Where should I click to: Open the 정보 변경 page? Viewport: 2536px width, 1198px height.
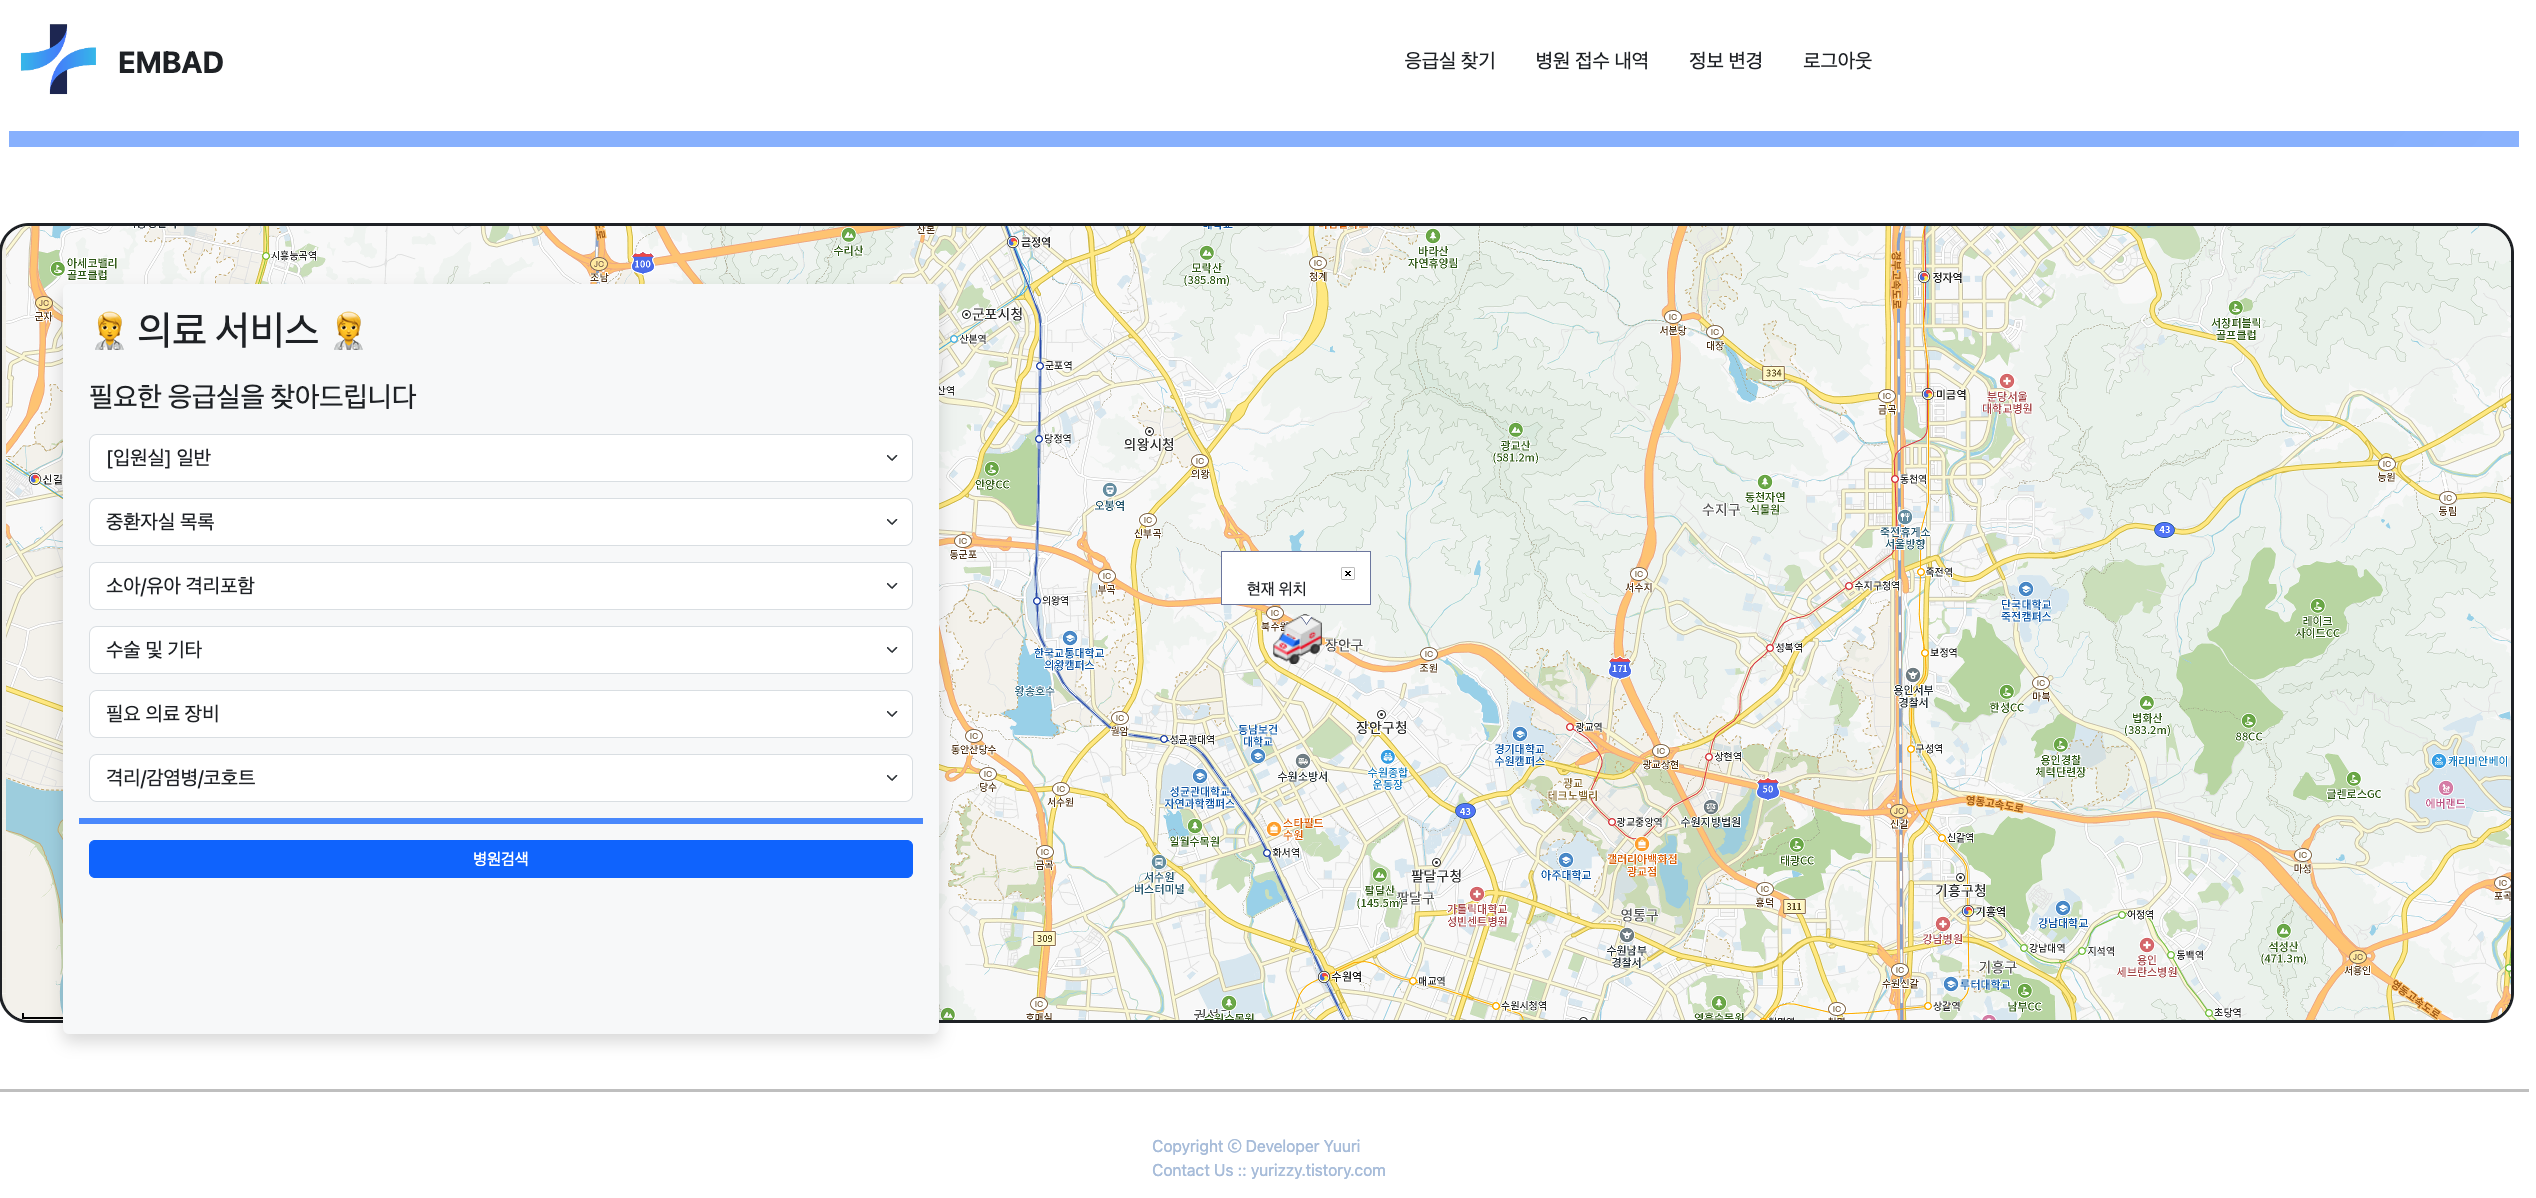pos(1725,61)
